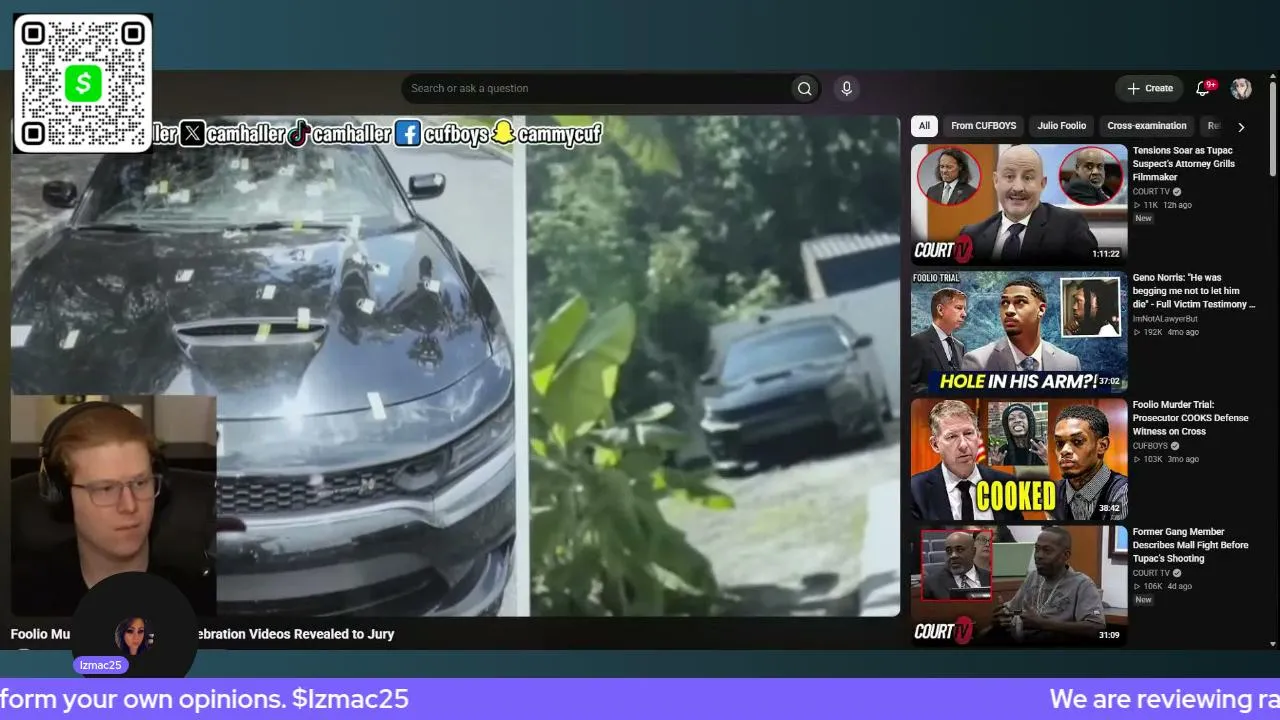Play the 'COOKED' Foolio trial thumbnail
The image size is (1280, 720).
[1019, 459]
